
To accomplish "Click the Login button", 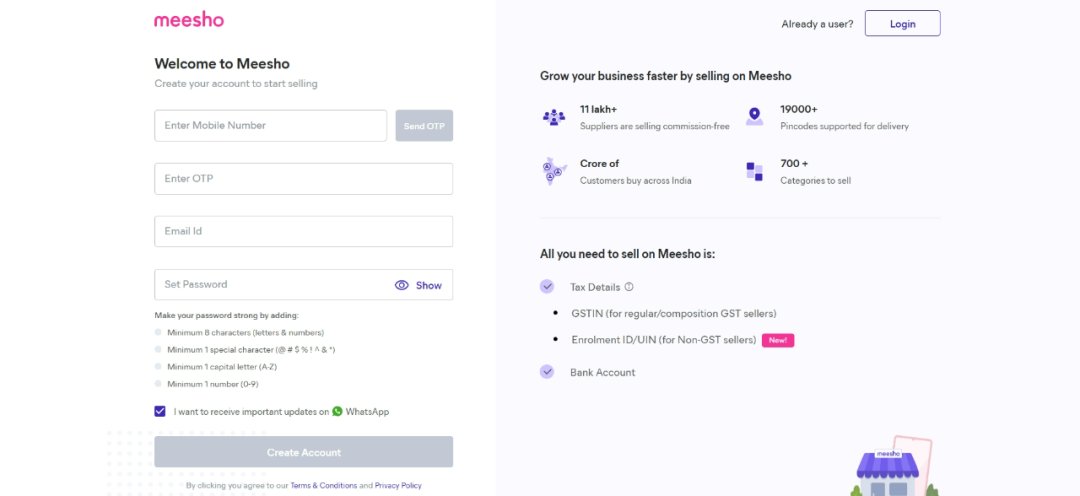I will point(902,24).
